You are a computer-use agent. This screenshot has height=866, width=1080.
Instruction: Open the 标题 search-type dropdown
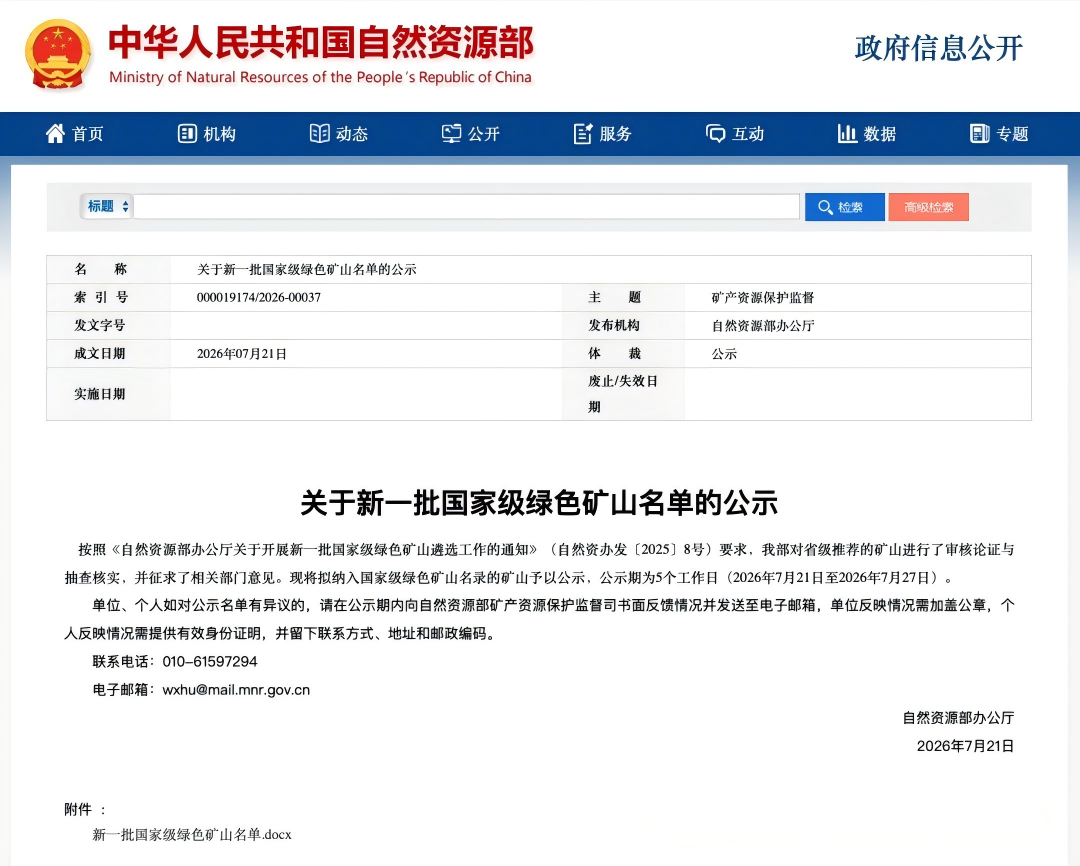click(107, 206)
